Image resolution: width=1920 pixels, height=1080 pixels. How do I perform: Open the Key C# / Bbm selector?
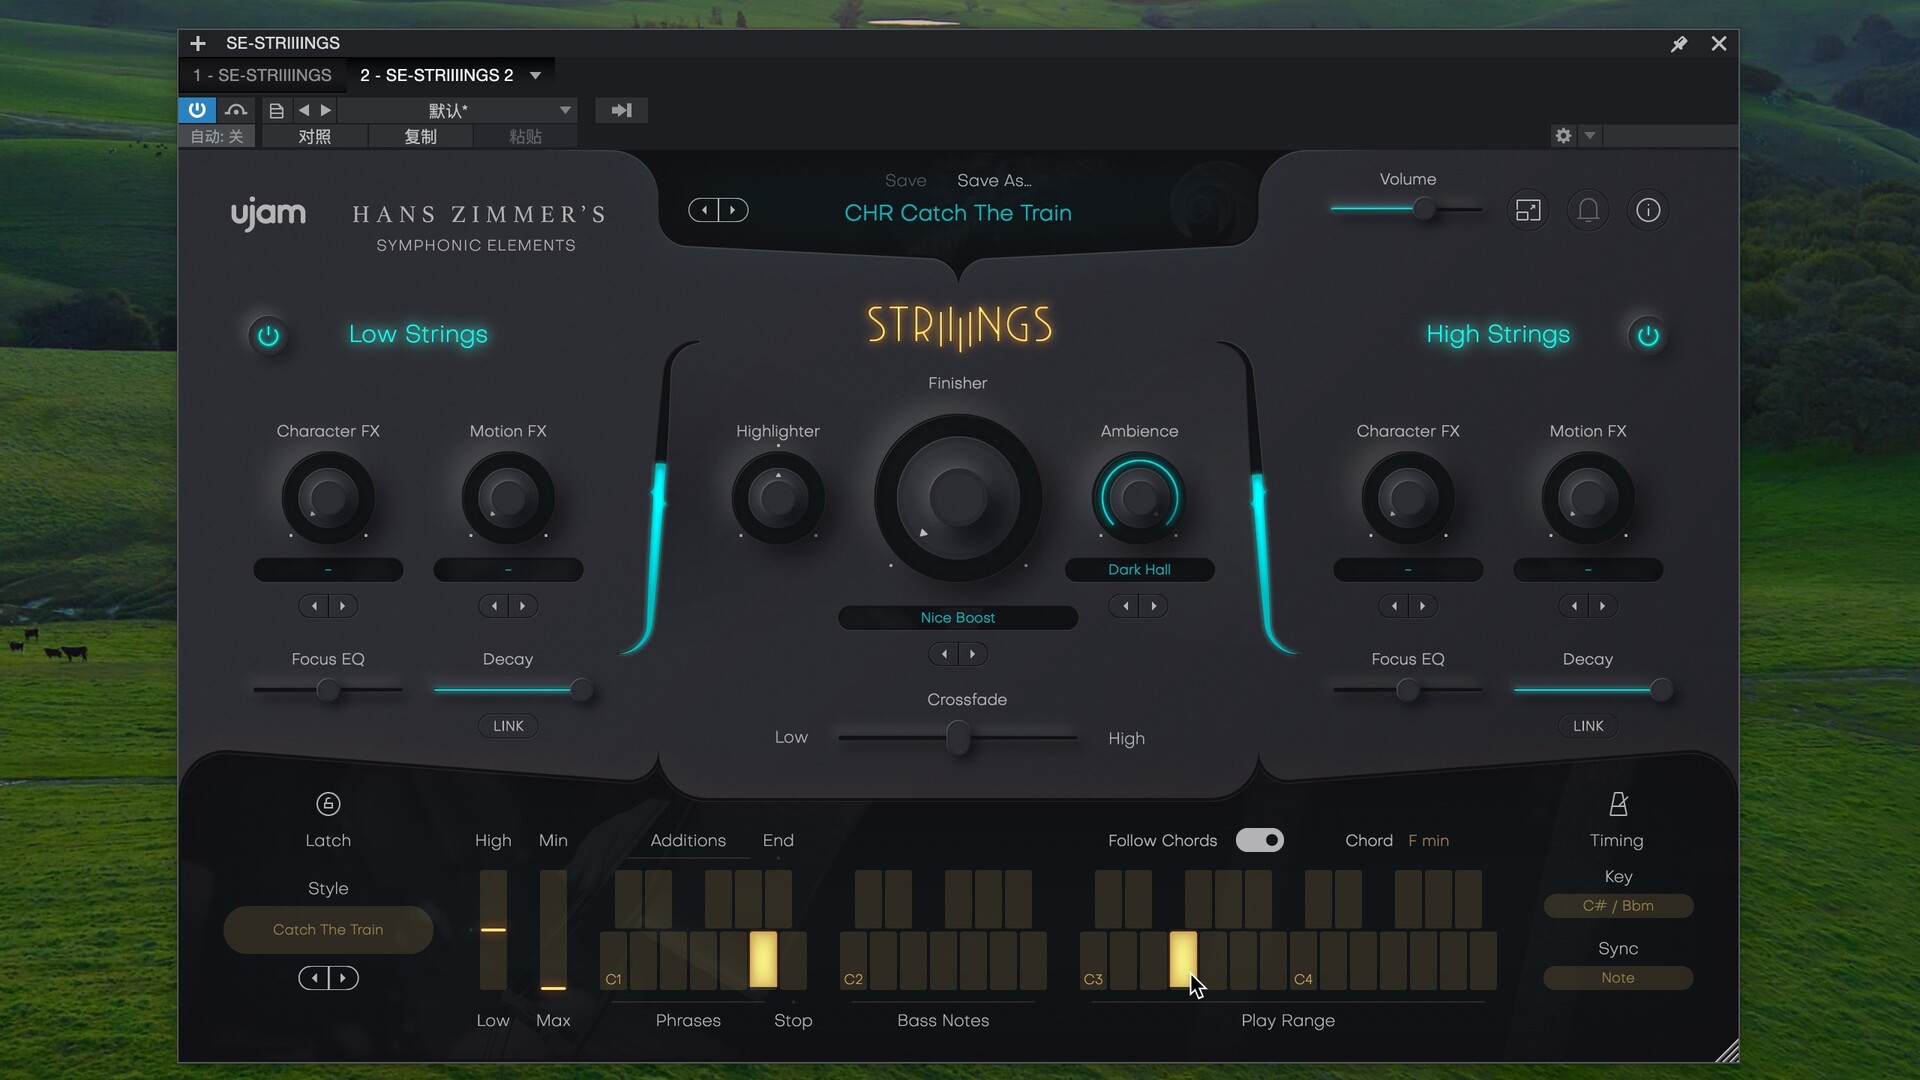pos(1618,906)
